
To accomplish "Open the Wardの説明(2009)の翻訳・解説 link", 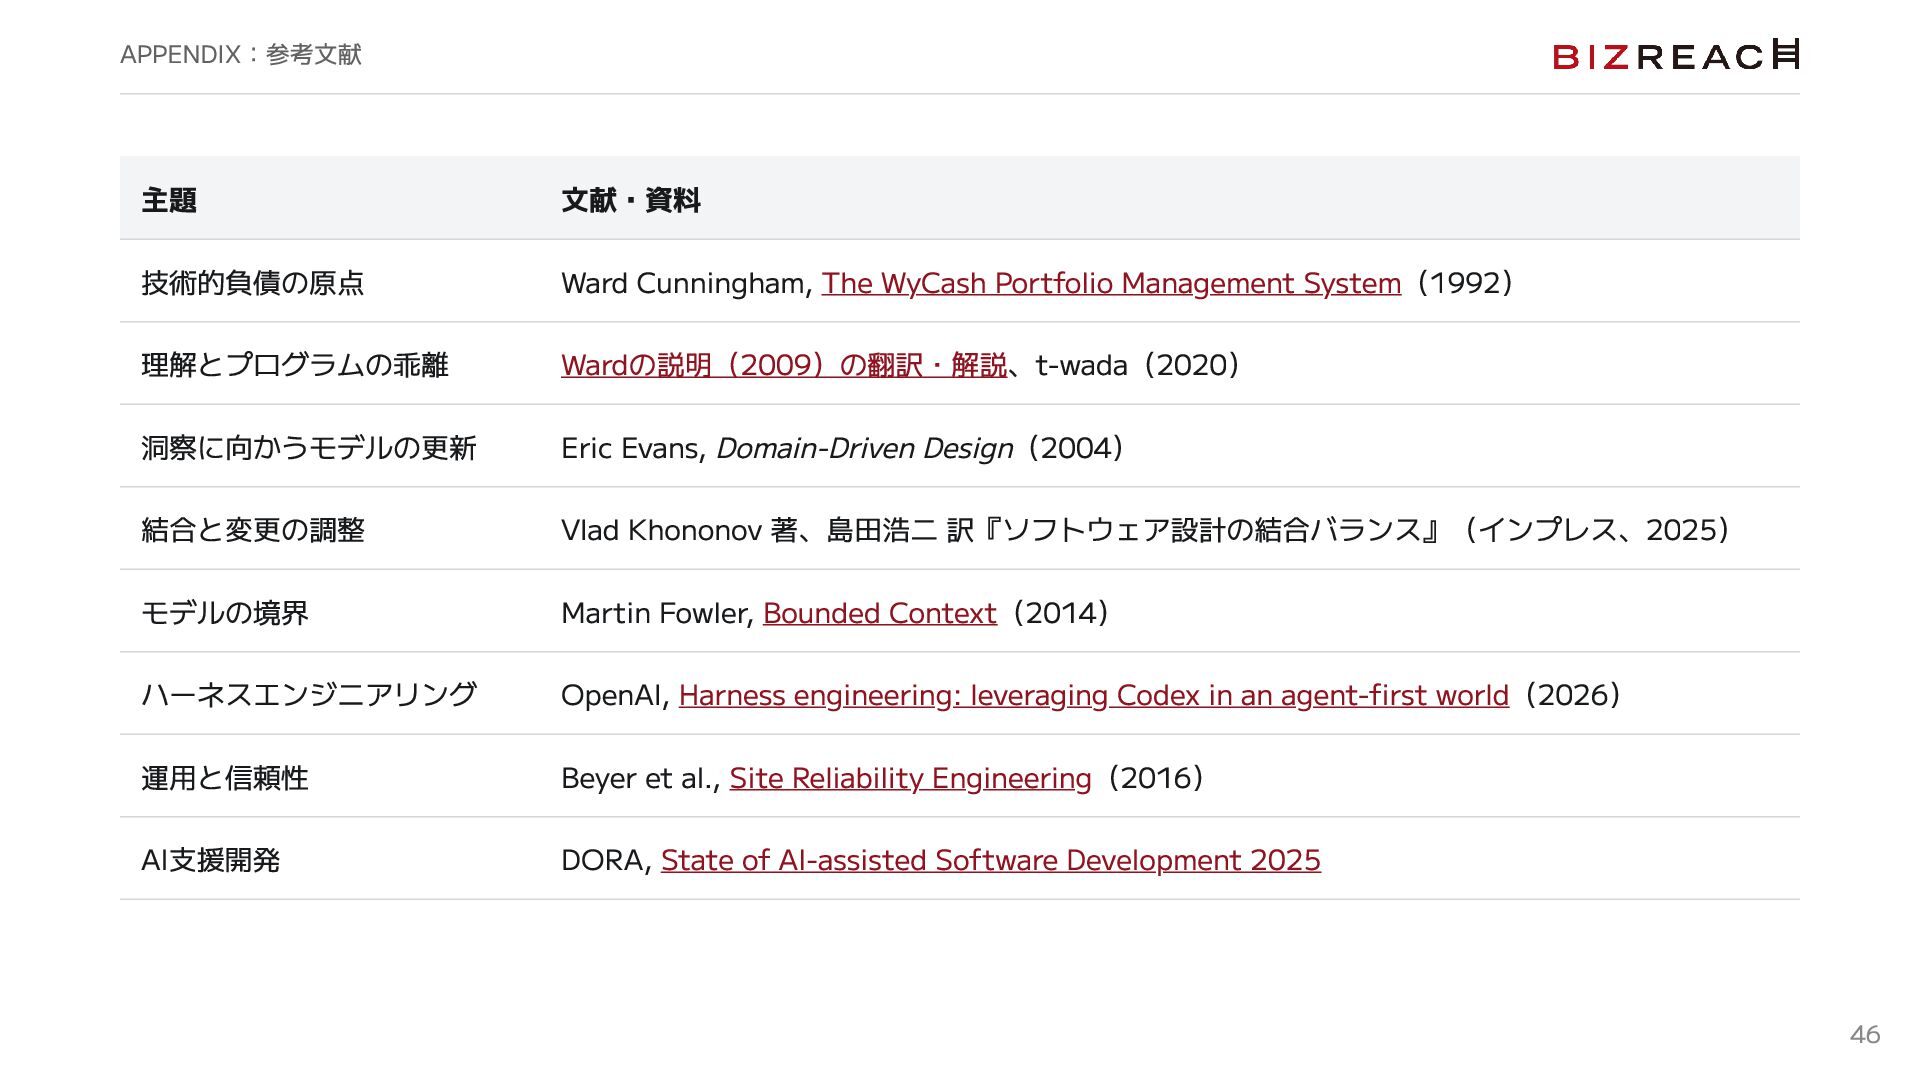I will click(784, 365).
